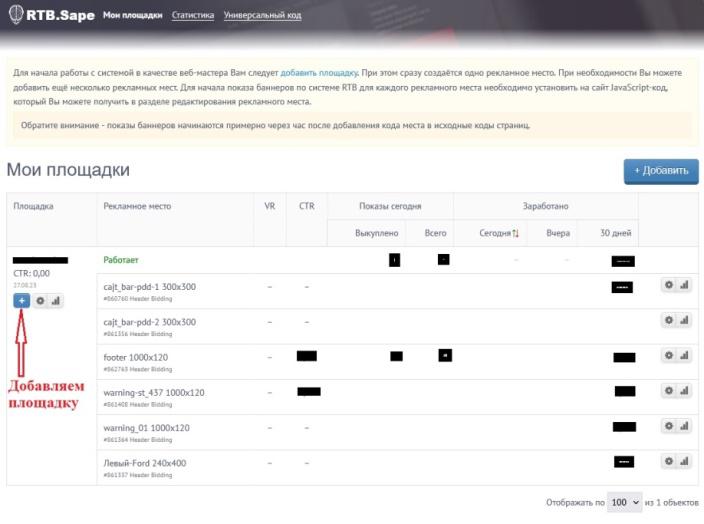This screenshot has width=704, height=524.
Task: Click the Рекламное место column header
Action: (x=137, y=206)
